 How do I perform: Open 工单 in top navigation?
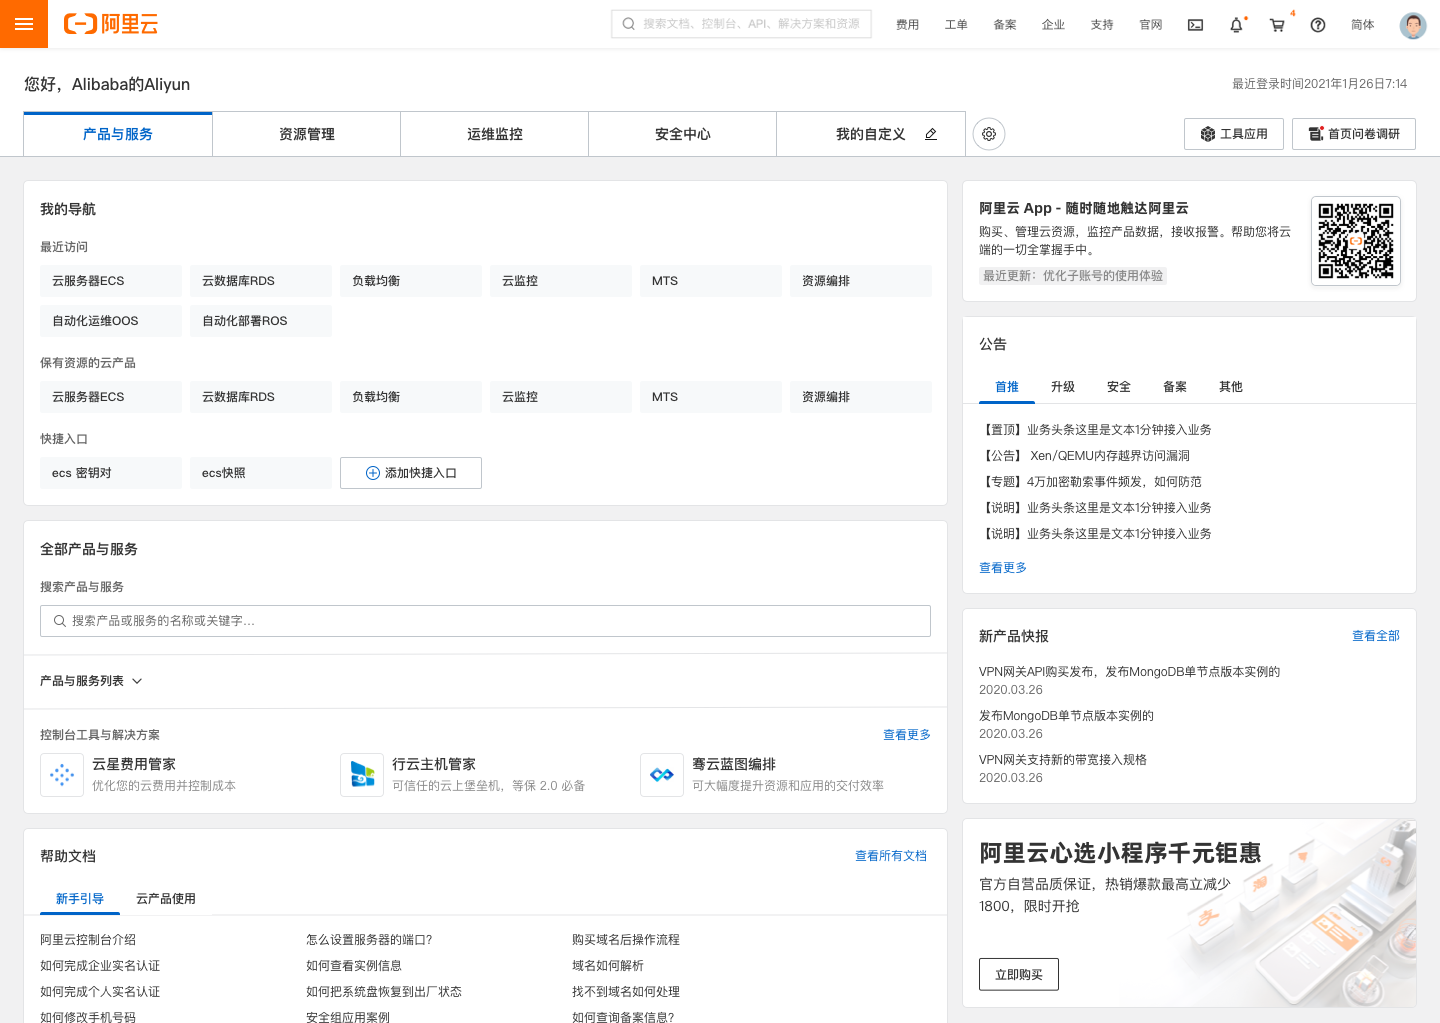click(956, 25)
